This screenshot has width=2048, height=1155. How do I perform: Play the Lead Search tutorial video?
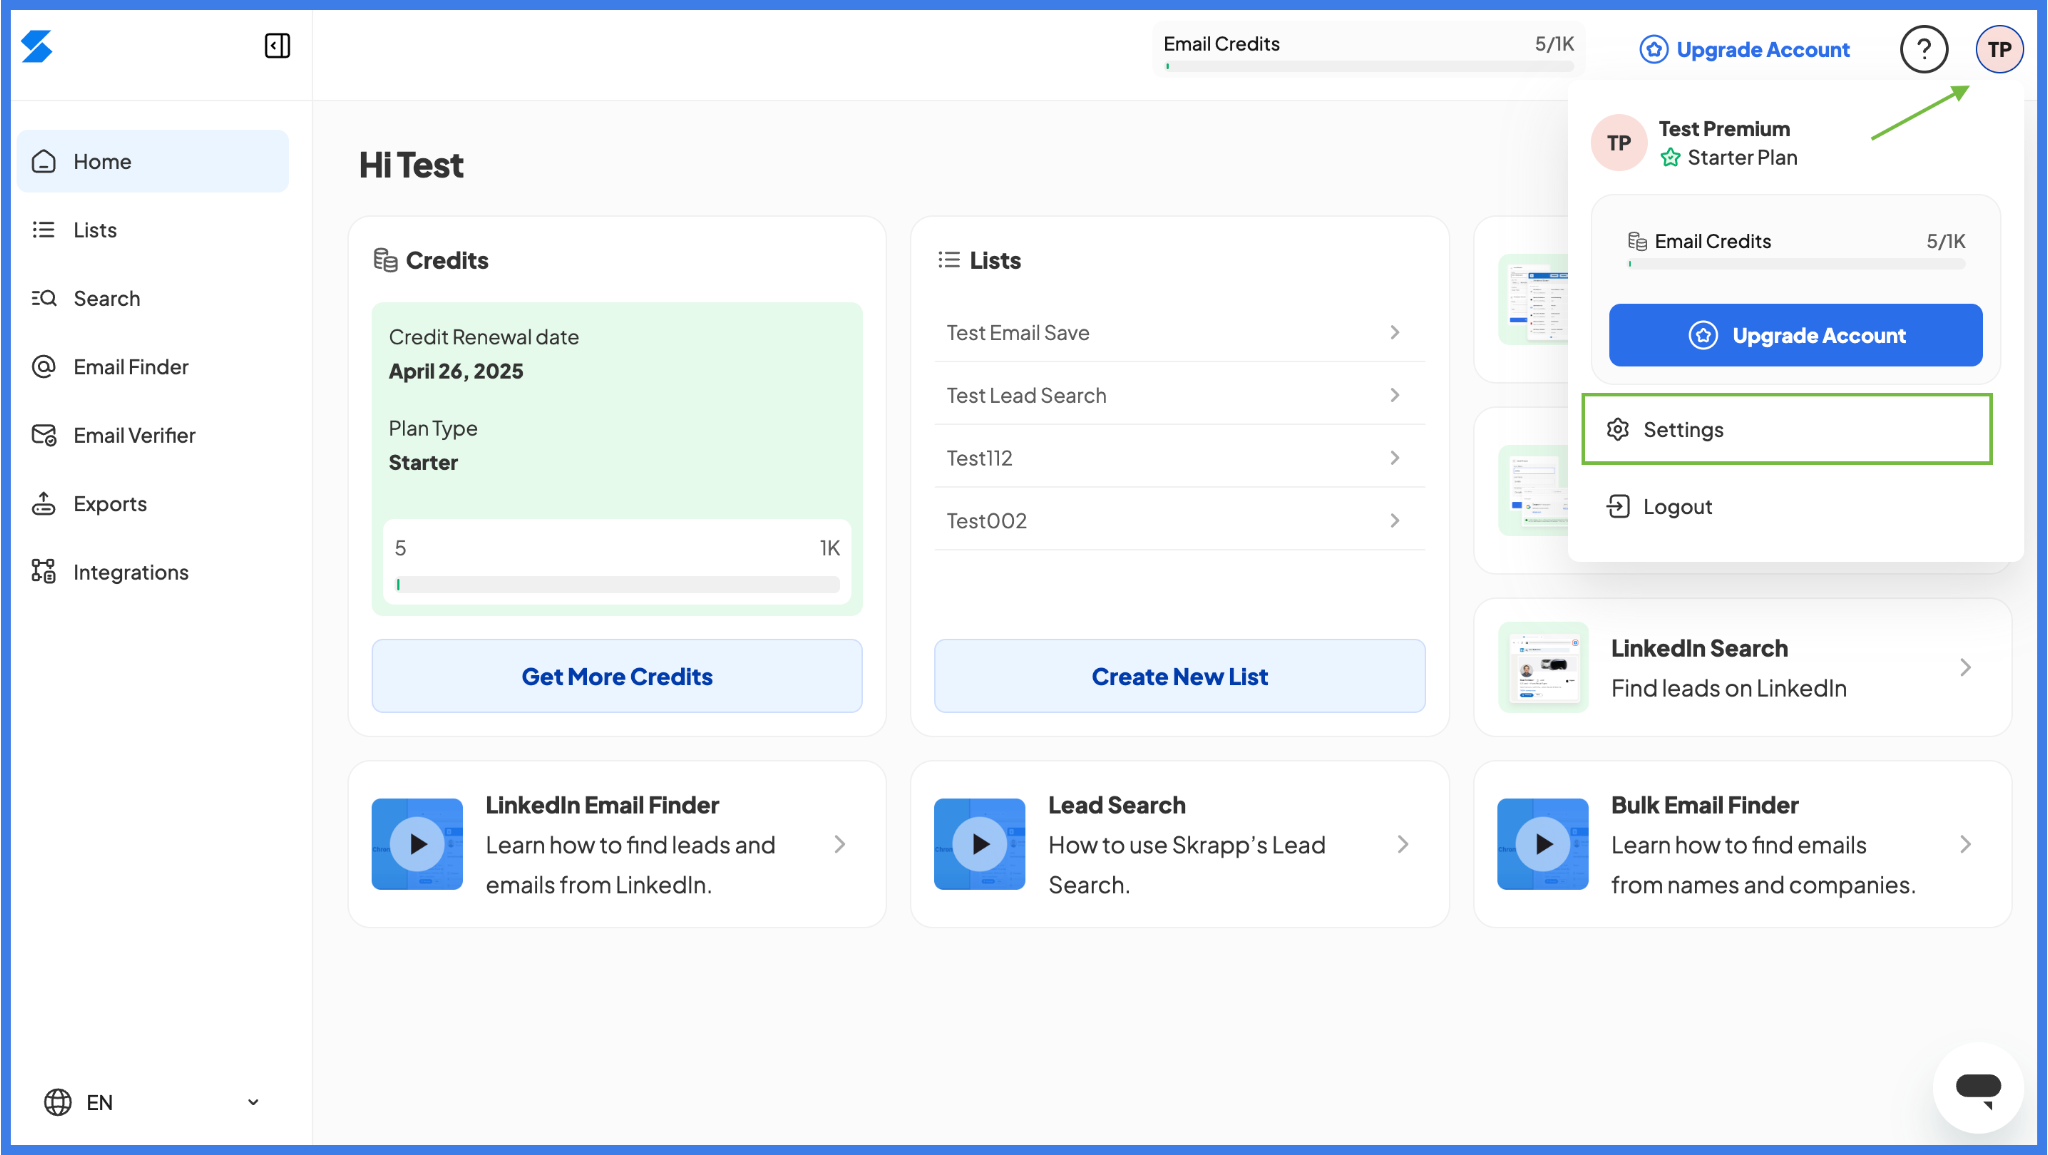coord(980,844)
